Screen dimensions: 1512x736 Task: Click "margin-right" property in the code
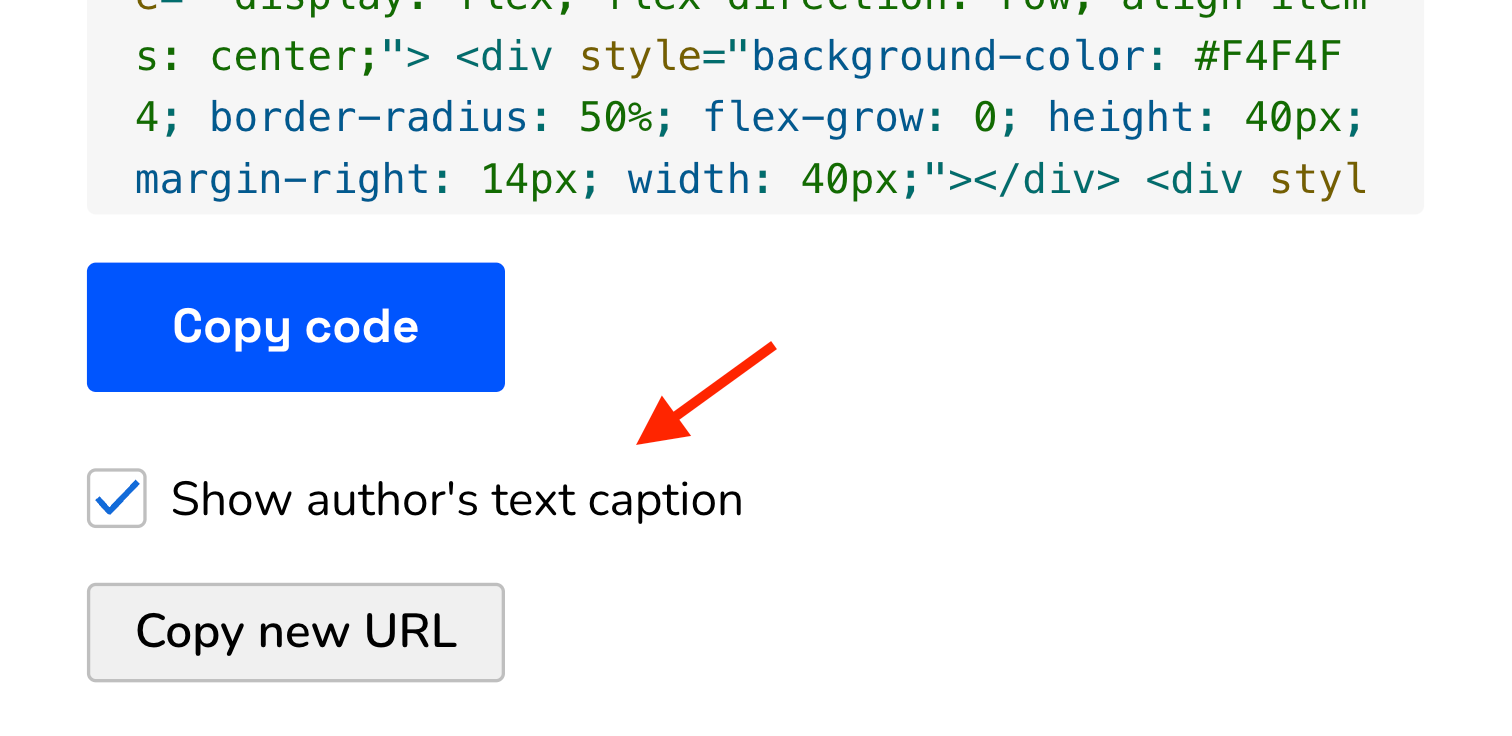click(x=283, y=180)
